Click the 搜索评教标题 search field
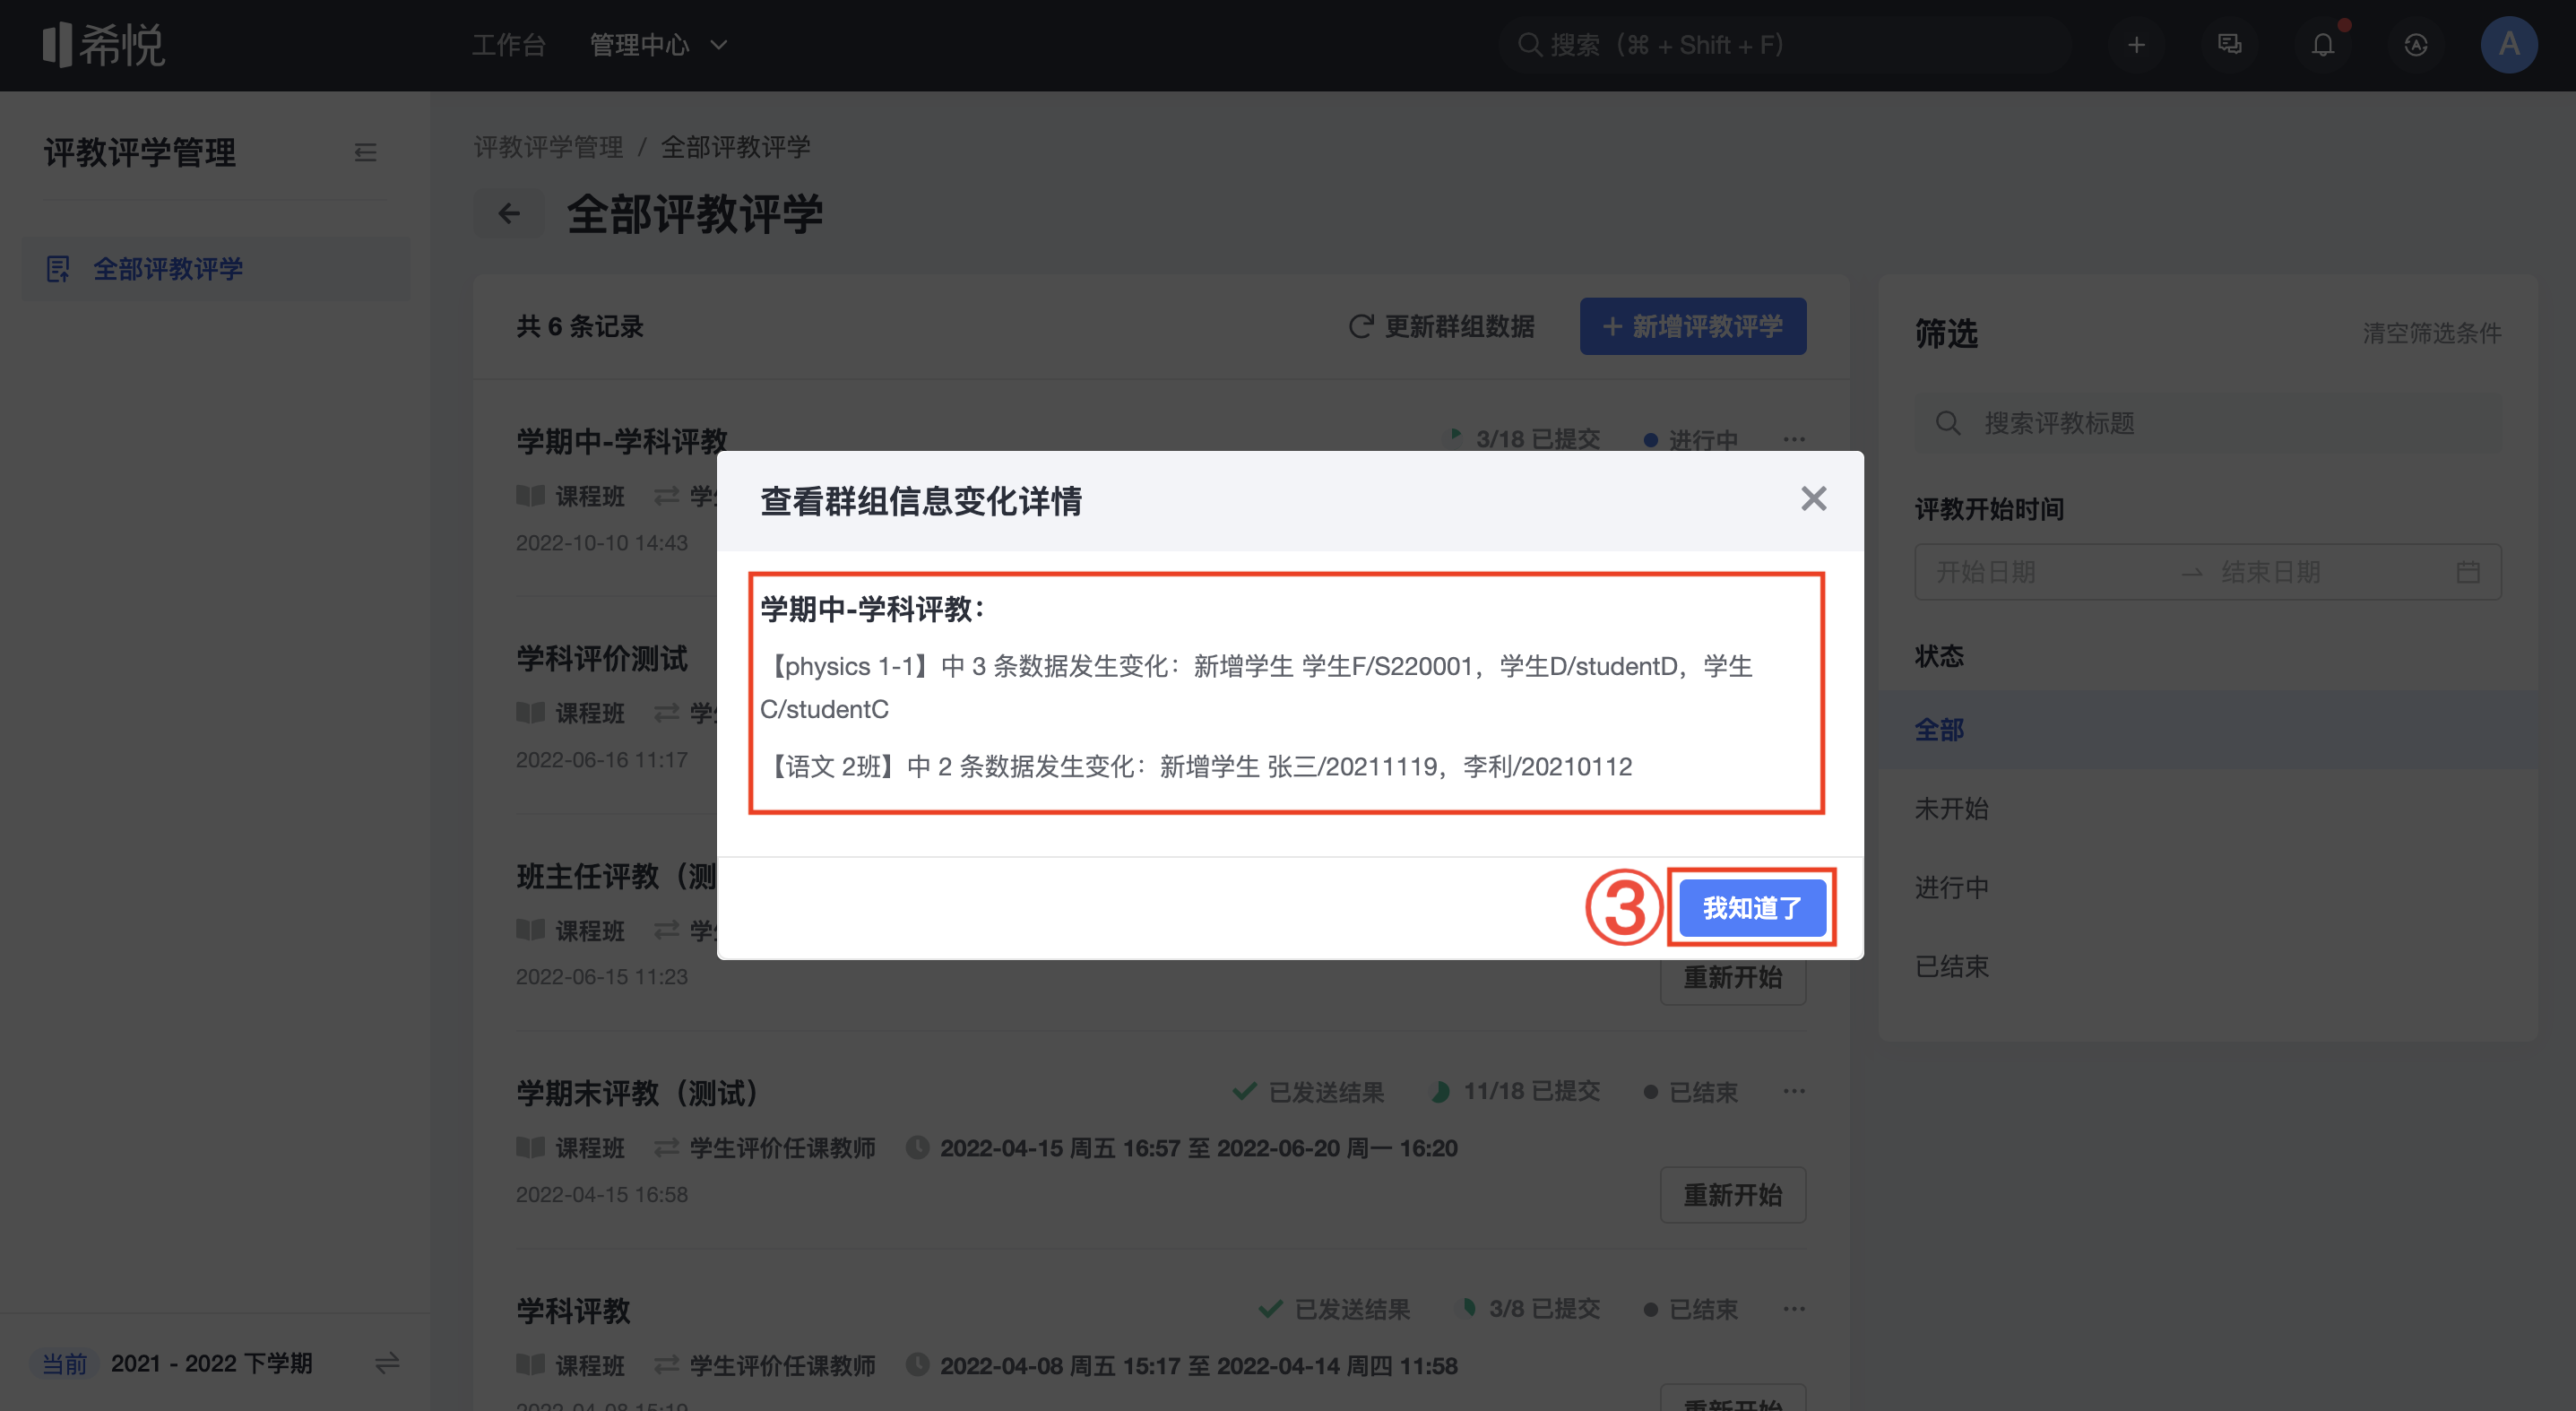This screenshot has height=1411, width=2576. pos(2208,423)
